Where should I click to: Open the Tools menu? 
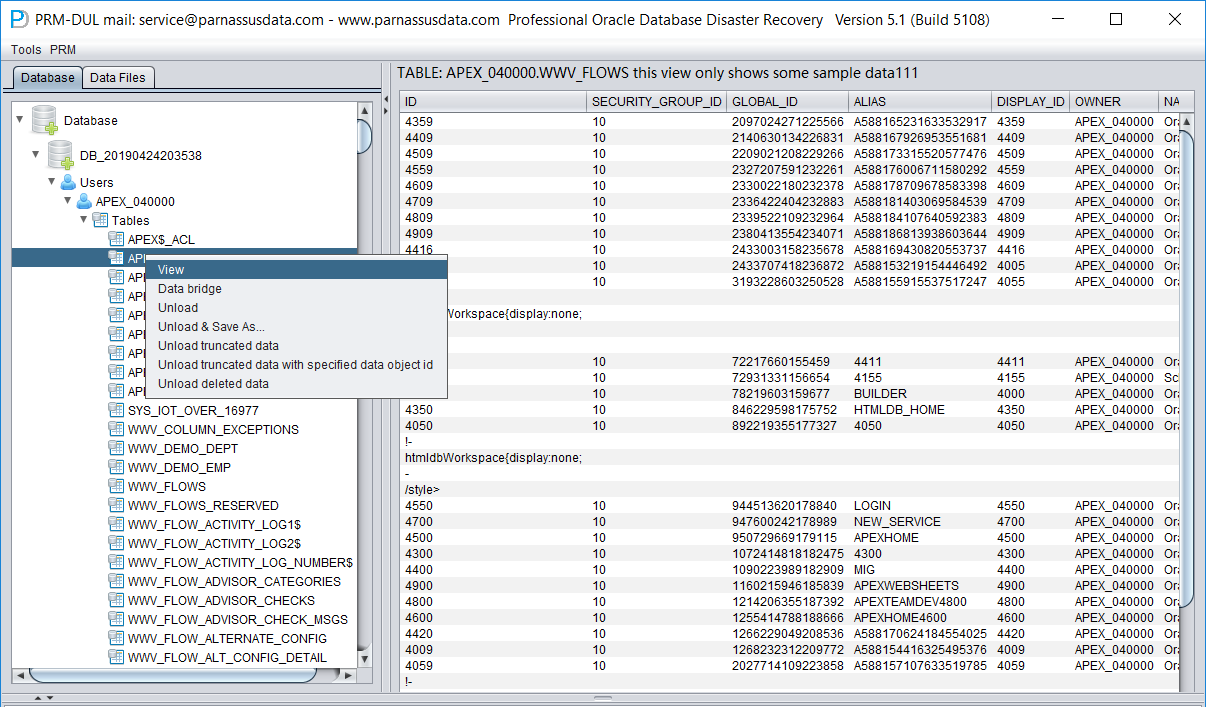tap(26, 50)
